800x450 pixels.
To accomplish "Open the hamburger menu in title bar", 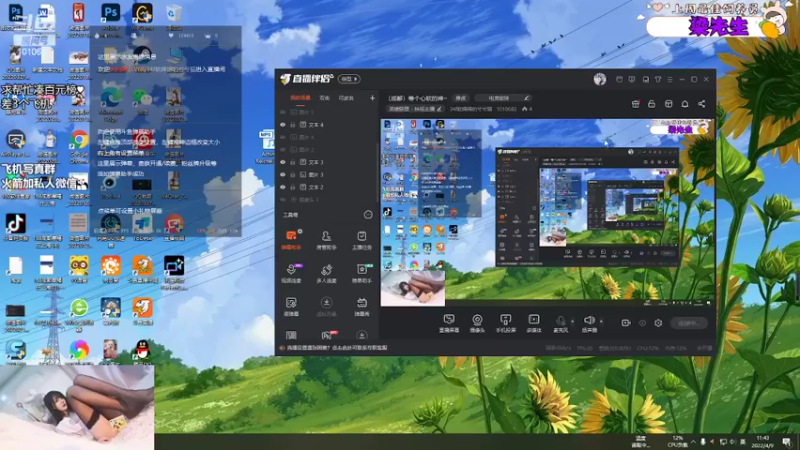I will click(670, 80).
